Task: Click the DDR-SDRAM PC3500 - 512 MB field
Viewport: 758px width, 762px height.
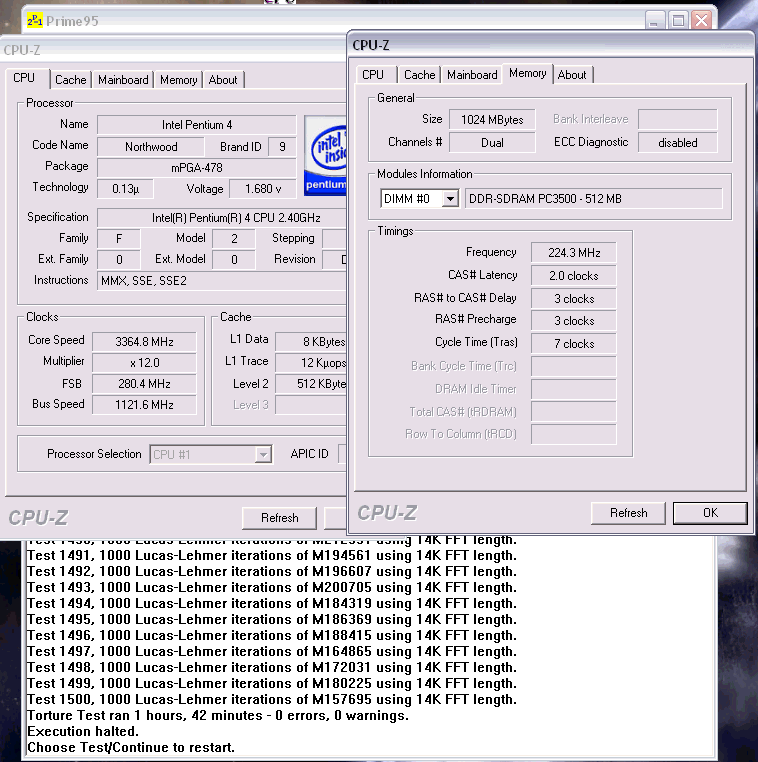Action: 593,198
